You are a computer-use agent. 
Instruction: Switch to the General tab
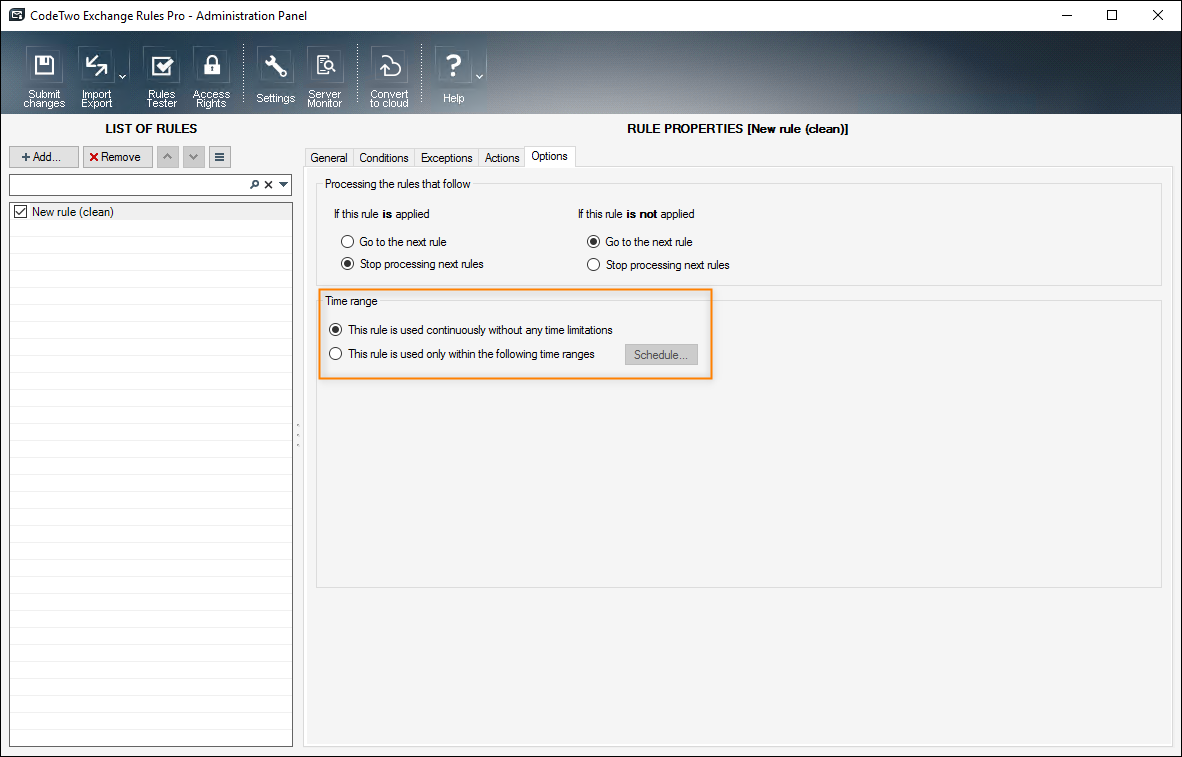[329, 158]
